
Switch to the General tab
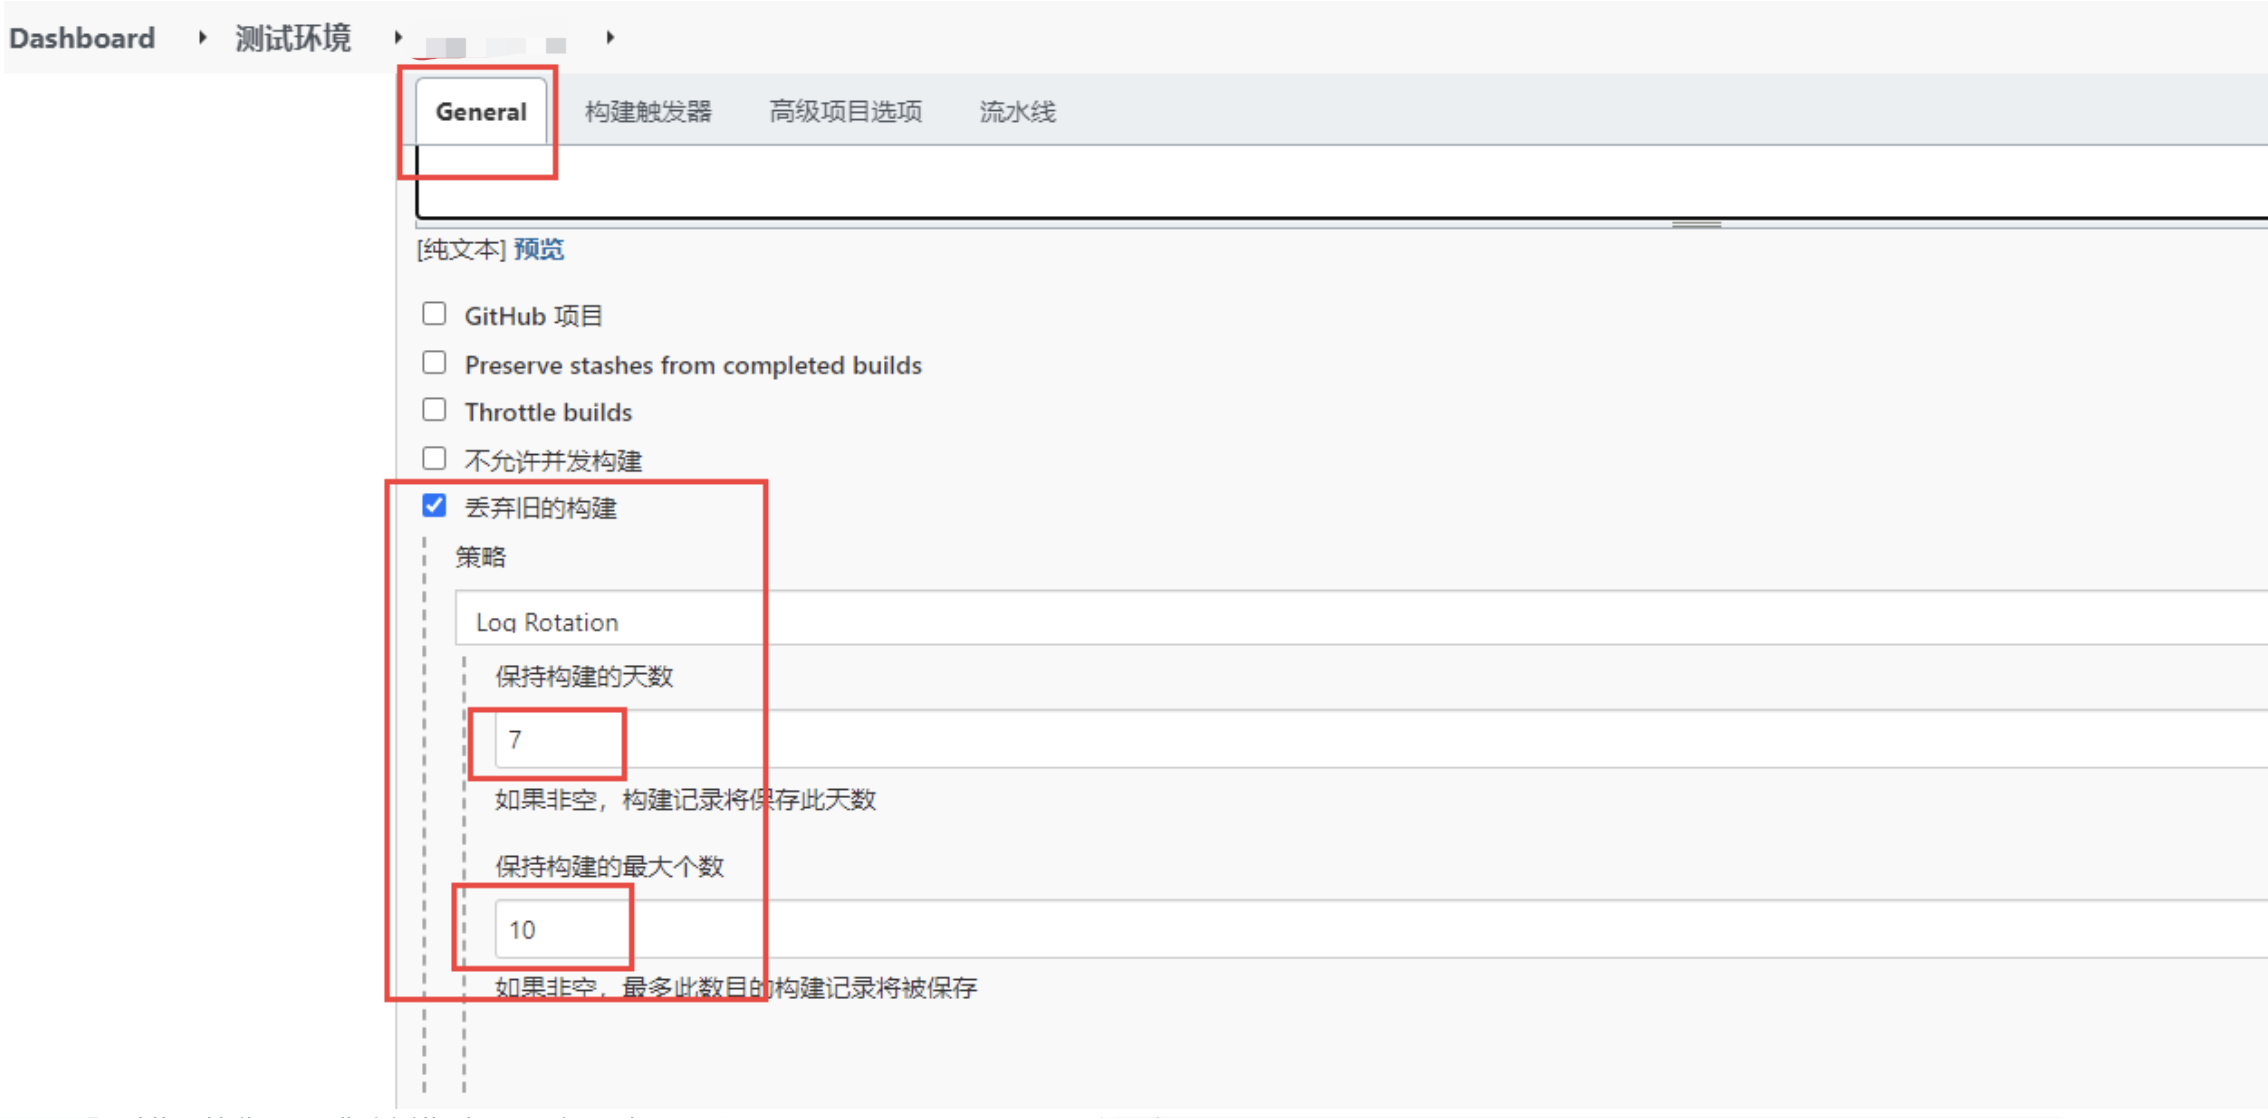481,111
